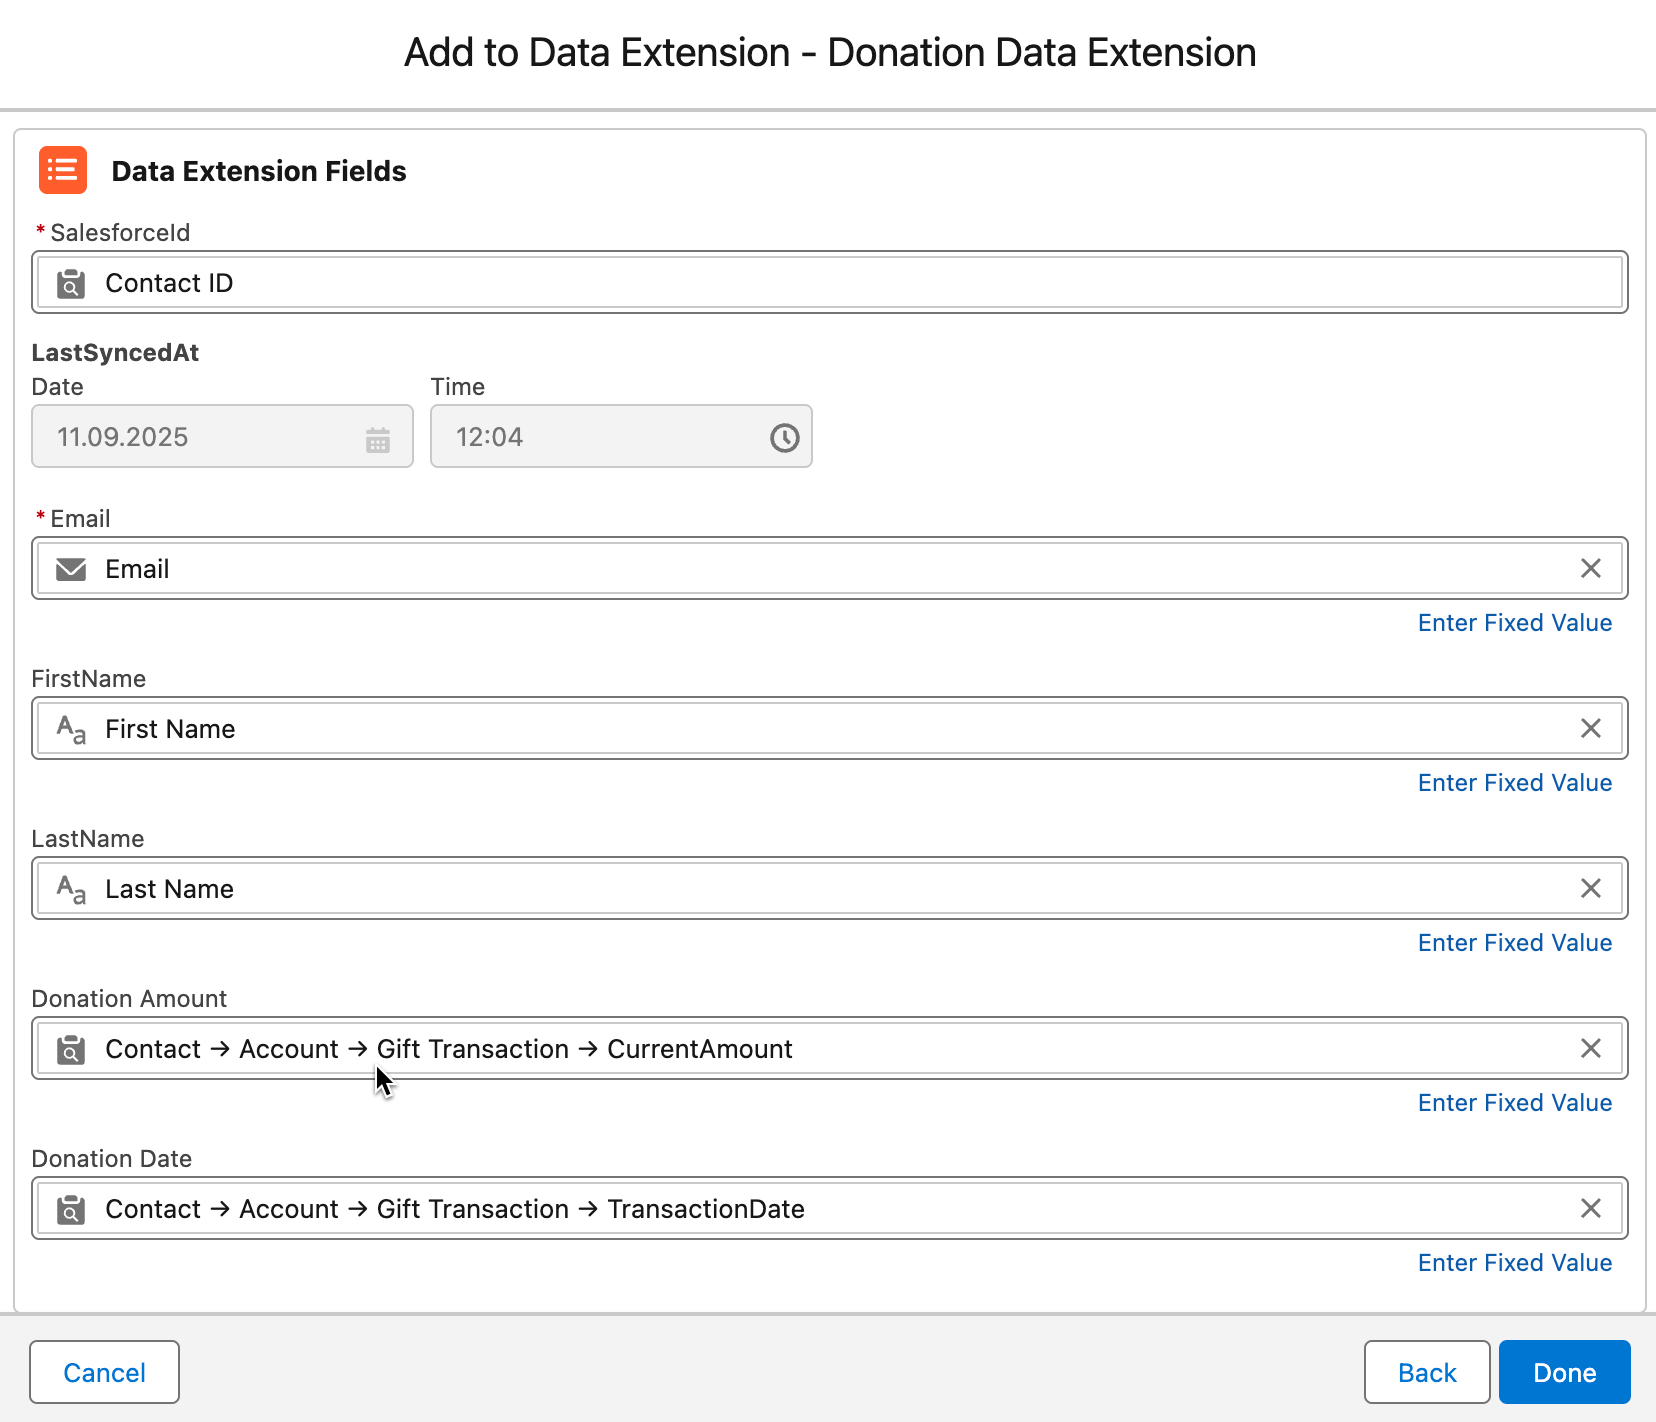Viewport: 1656px width, 1422px height.
Task: Click the envelope icon in Email field
Action: (71, 569)
